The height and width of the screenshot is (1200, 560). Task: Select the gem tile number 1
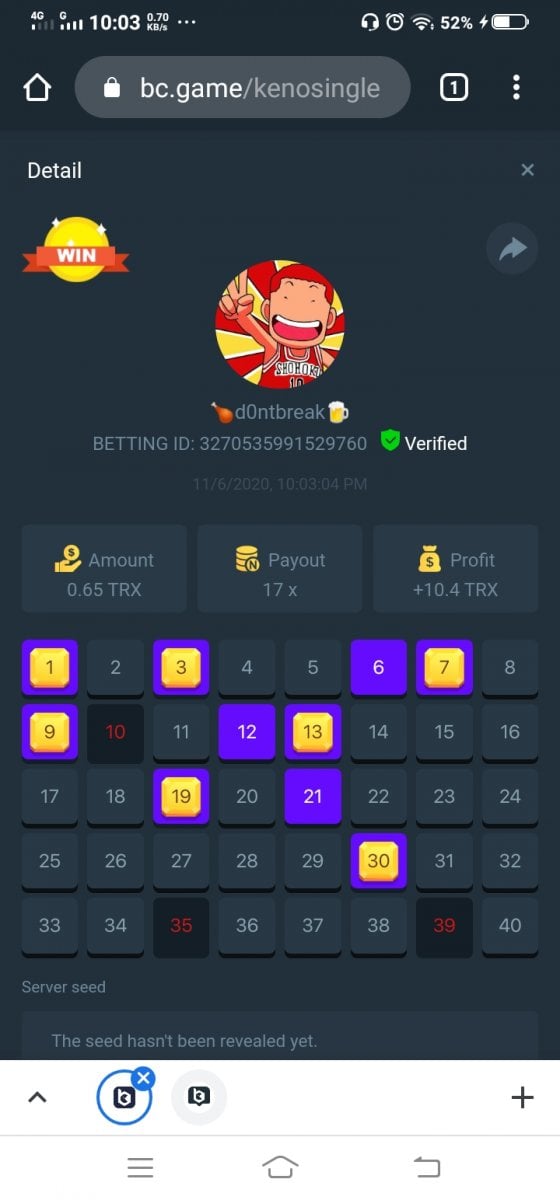click(x=49, y=667)
